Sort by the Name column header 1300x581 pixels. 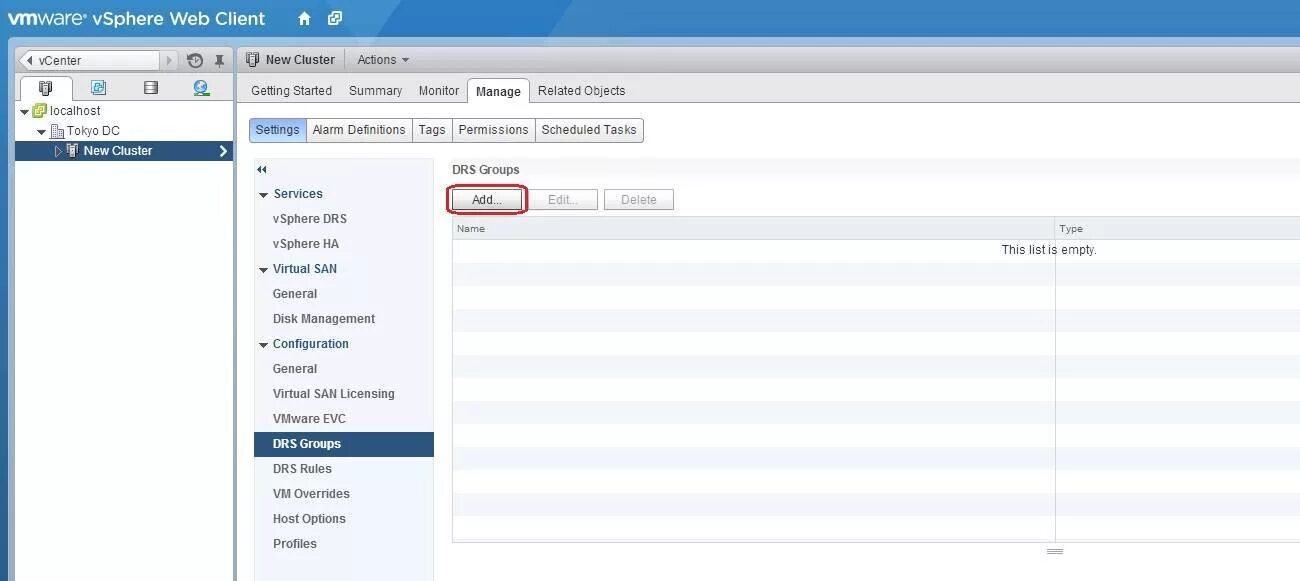(x=753, y=228)
